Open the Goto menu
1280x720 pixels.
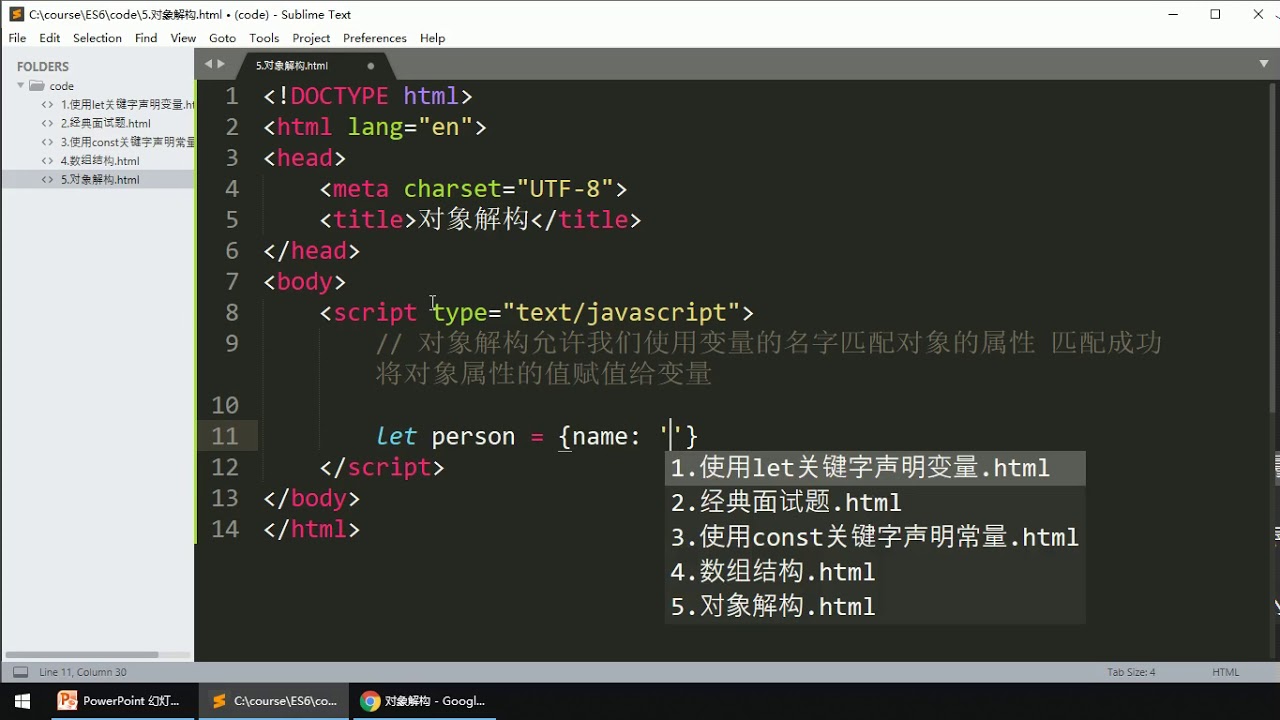click(222, 38)
